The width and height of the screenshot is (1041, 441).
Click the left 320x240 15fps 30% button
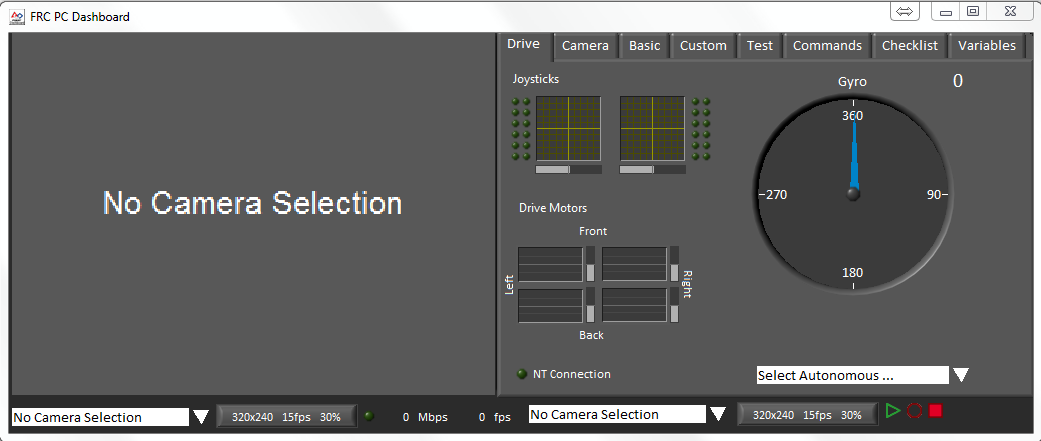coord(286,417)
